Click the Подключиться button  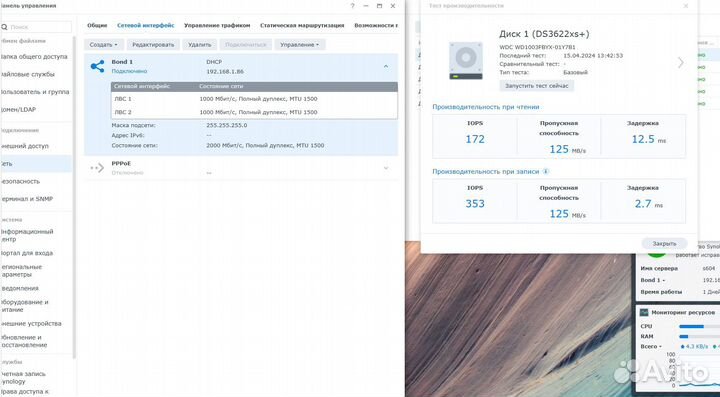[x=246, y=45]
